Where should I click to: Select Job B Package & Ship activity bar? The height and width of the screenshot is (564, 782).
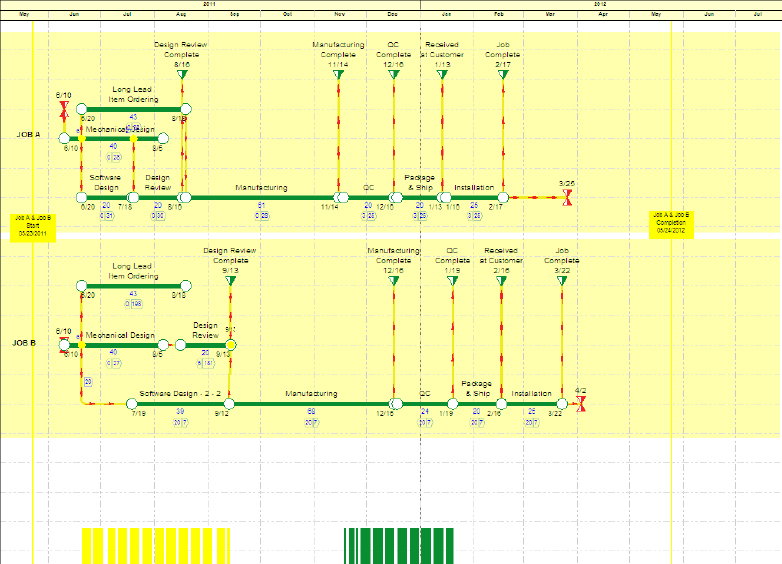[x=477, y=403]
